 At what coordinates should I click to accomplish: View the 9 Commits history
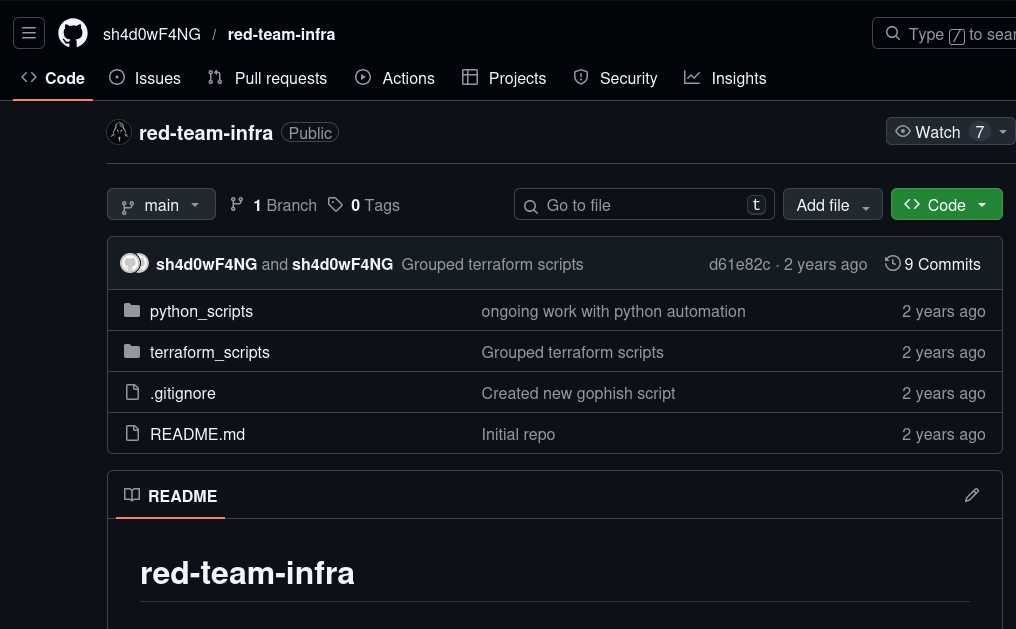pos(933,264)
